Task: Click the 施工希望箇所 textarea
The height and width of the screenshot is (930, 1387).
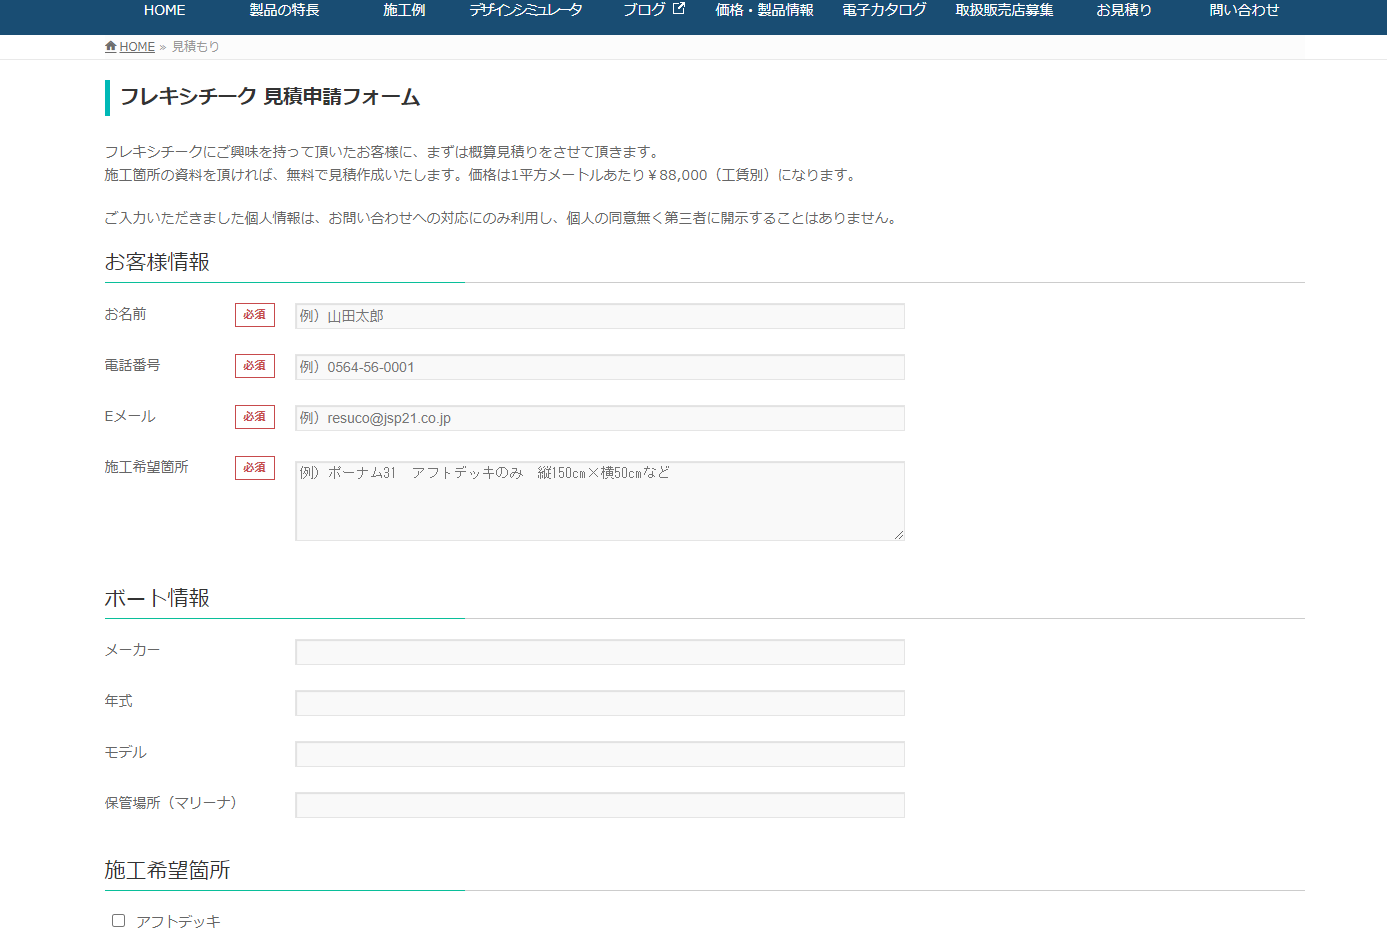Action: (x=599, y=501)
